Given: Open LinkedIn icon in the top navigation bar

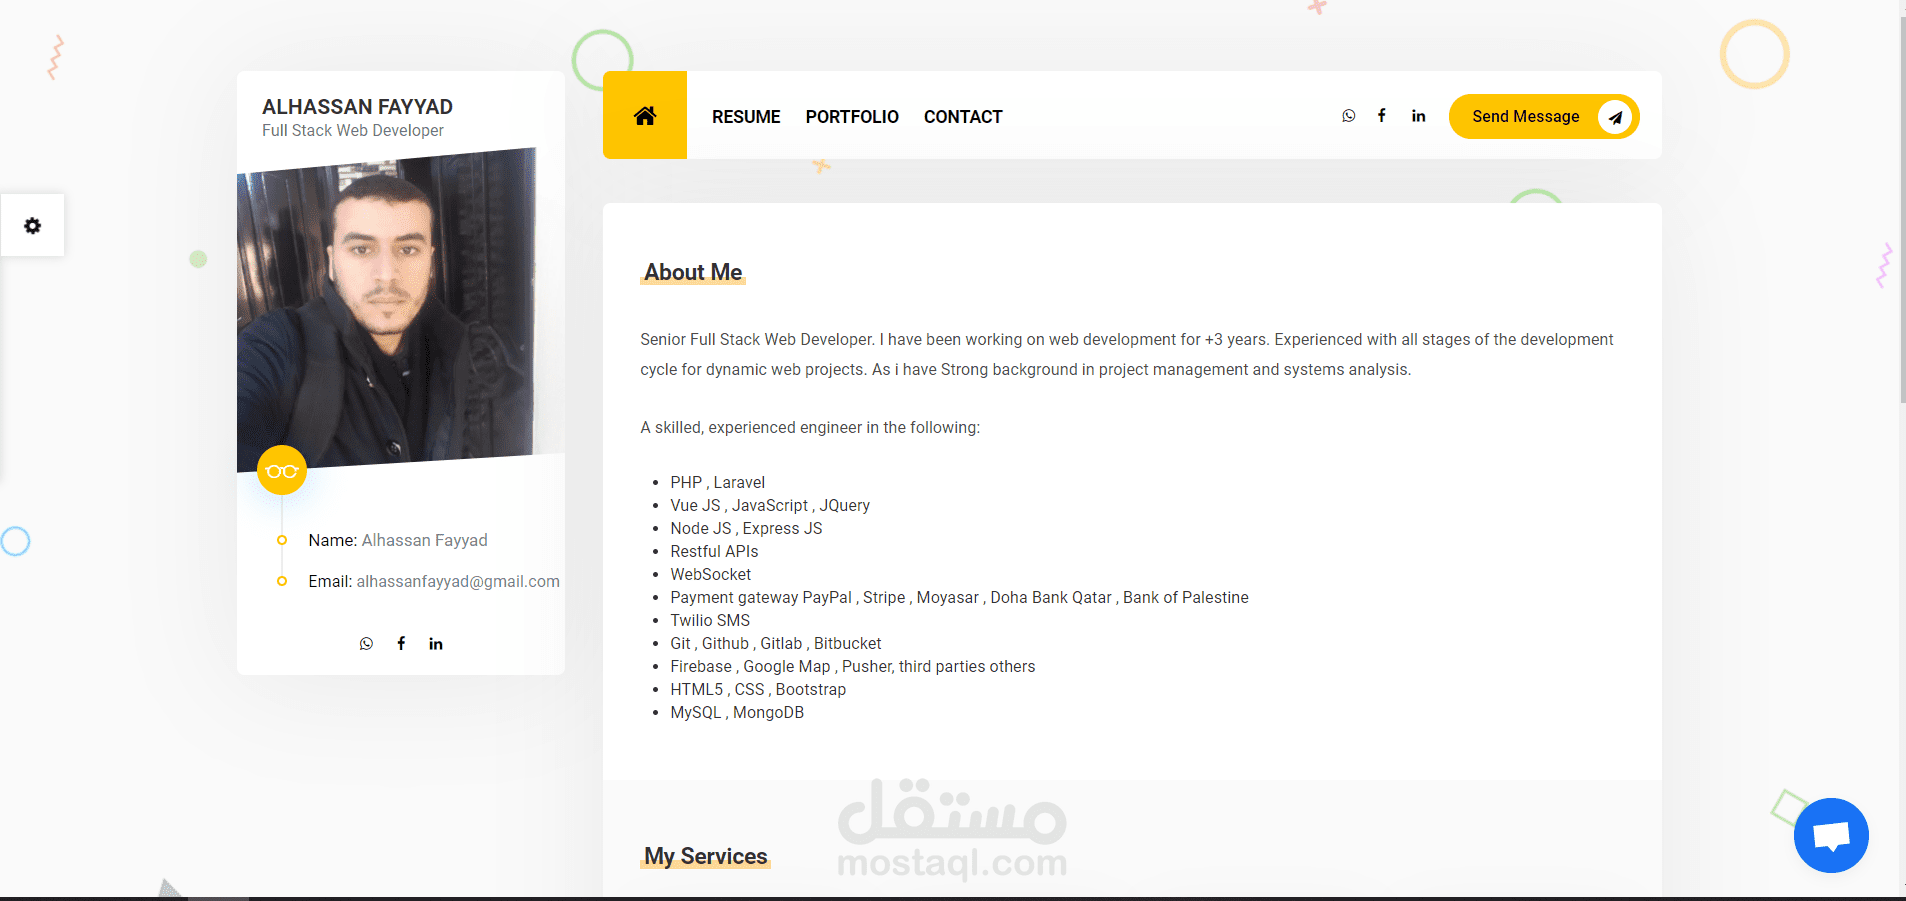Looking at the screenshot, I should (x=1418, y=116).
